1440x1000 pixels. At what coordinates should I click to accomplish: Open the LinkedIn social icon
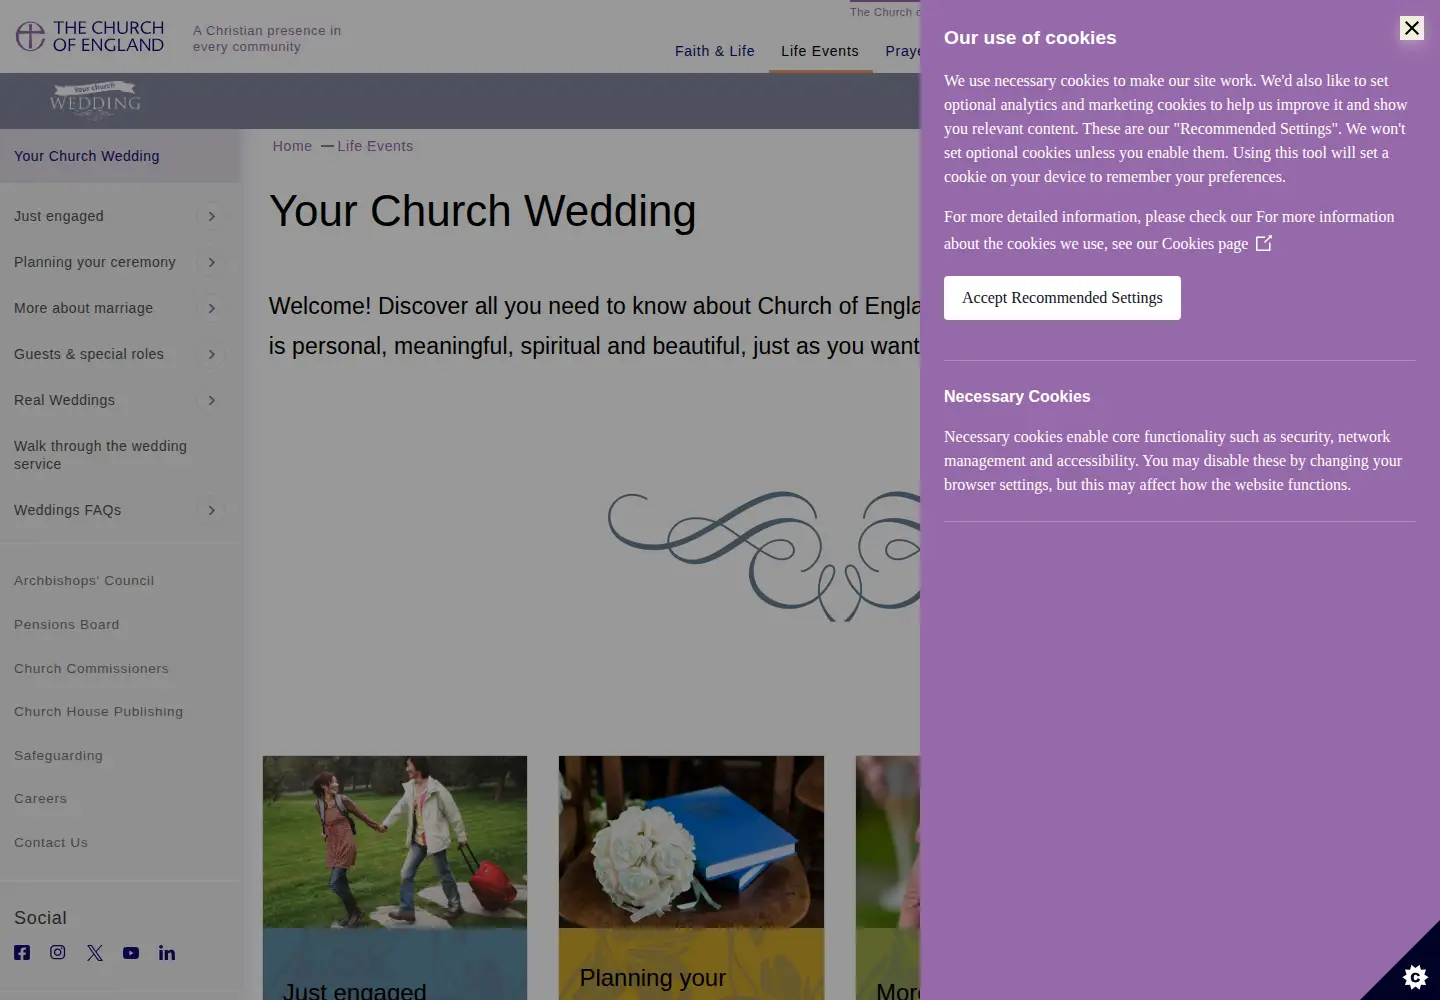point(167,953)
